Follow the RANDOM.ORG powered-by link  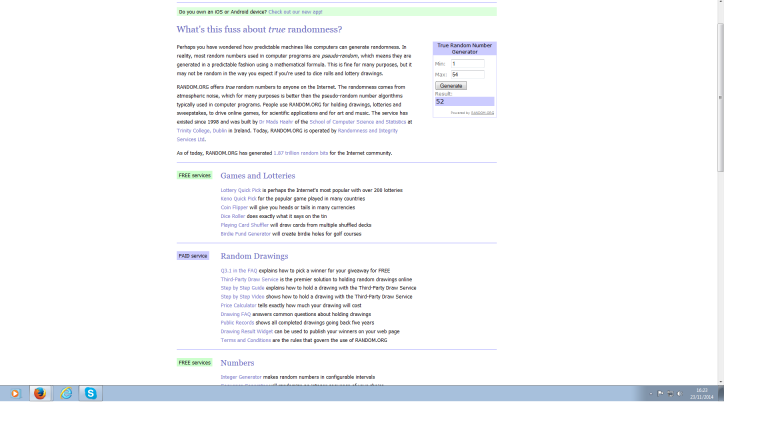click(482, 113)
